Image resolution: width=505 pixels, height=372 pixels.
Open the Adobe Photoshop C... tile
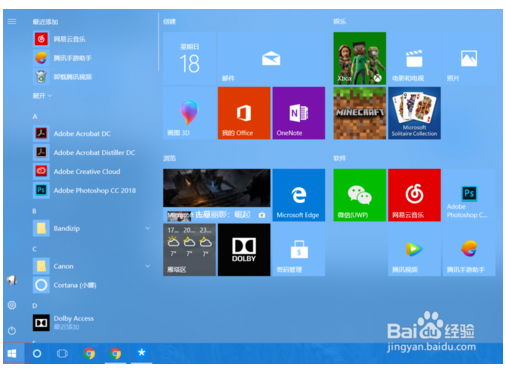point(469,195)
